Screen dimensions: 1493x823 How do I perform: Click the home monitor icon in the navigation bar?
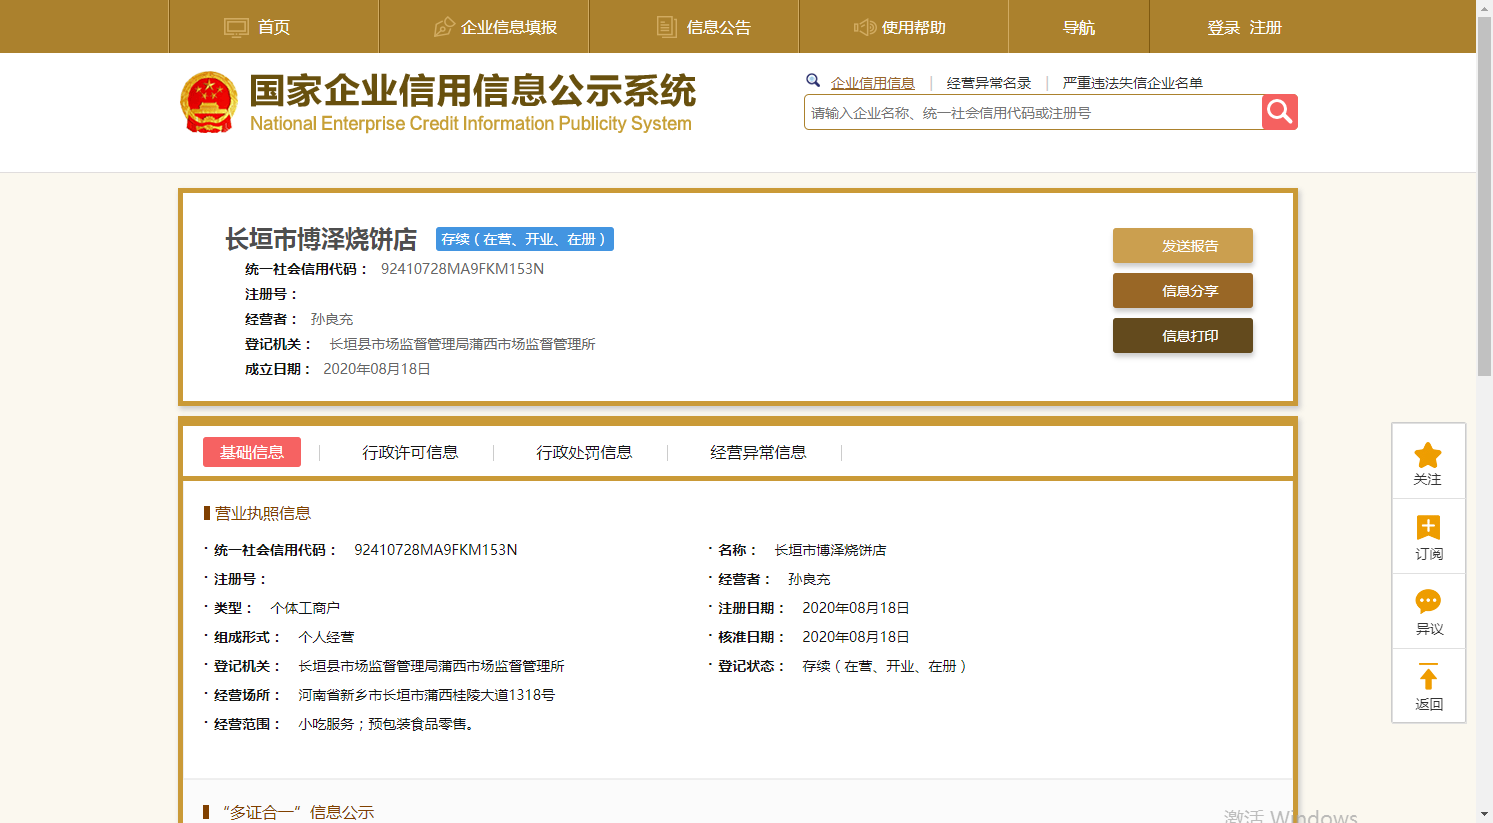236,27
